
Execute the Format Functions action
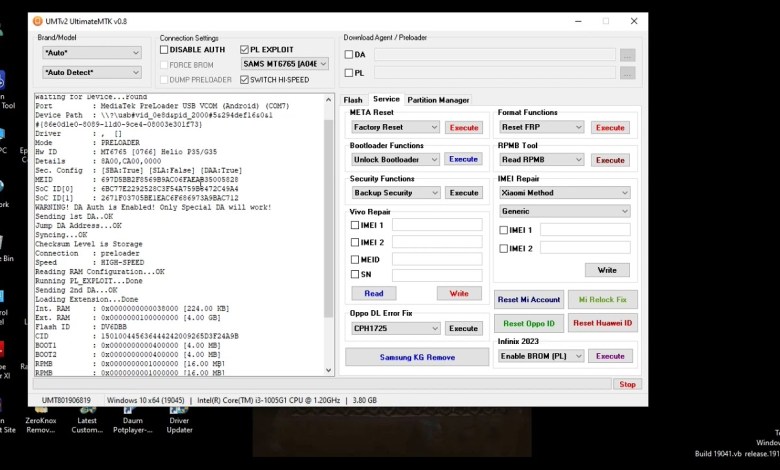click(x=610, y=127)
